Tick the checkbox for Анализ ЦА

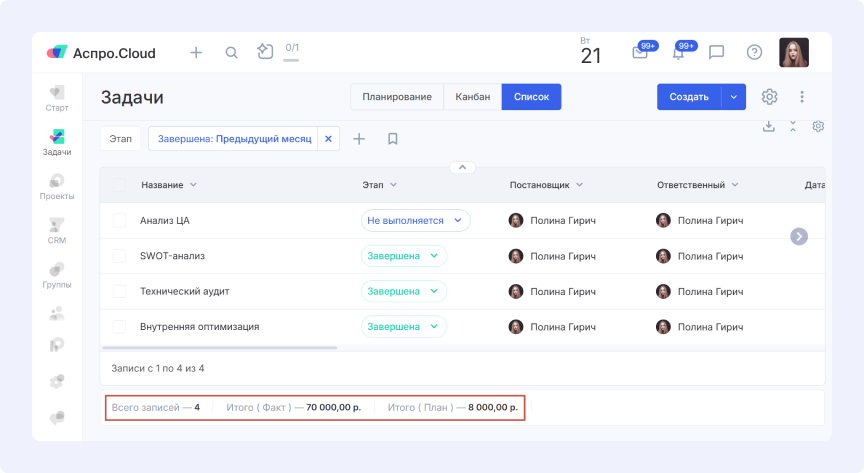coord(119,220)
